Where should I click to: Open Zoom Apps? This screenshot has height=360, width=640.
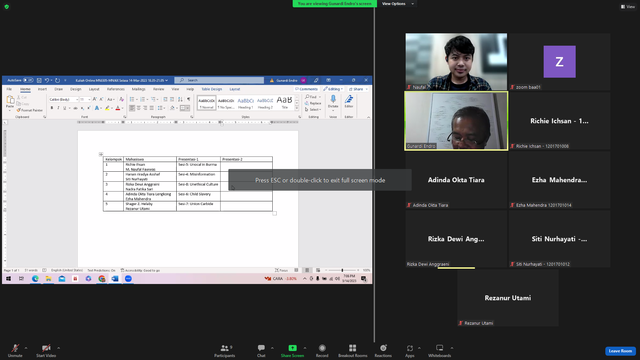click(410, 350)
